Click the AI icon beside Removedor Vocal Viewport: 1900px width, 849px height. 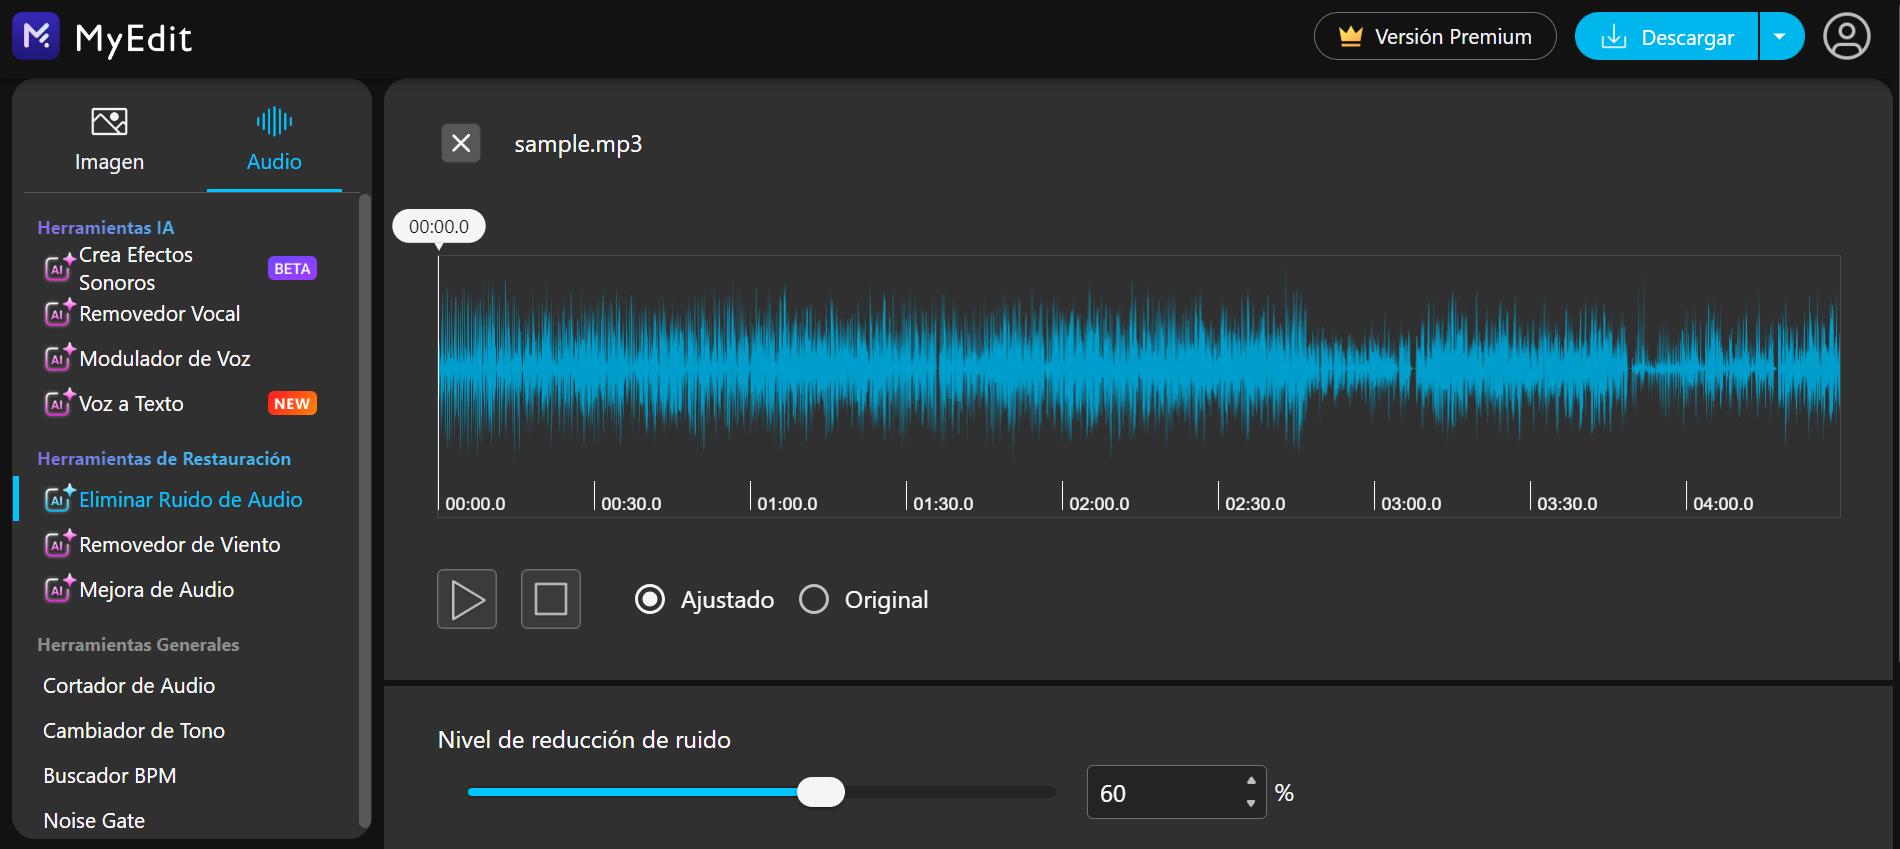point(59,313)
